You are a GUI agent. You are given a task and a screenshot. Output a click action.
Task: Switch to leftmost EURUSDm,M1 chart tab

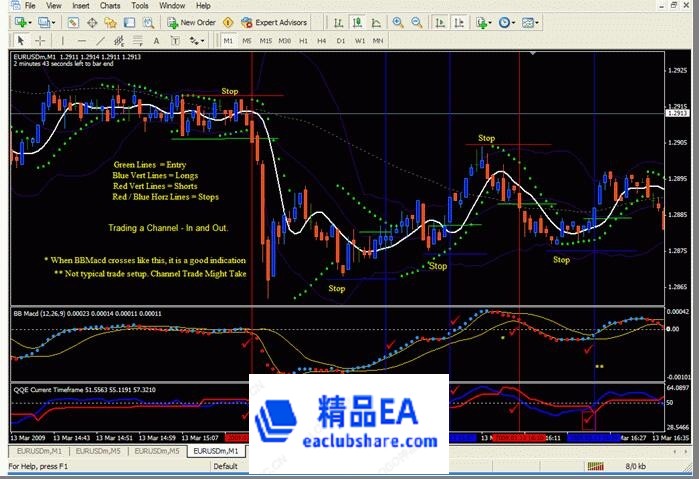click(36, 451)
